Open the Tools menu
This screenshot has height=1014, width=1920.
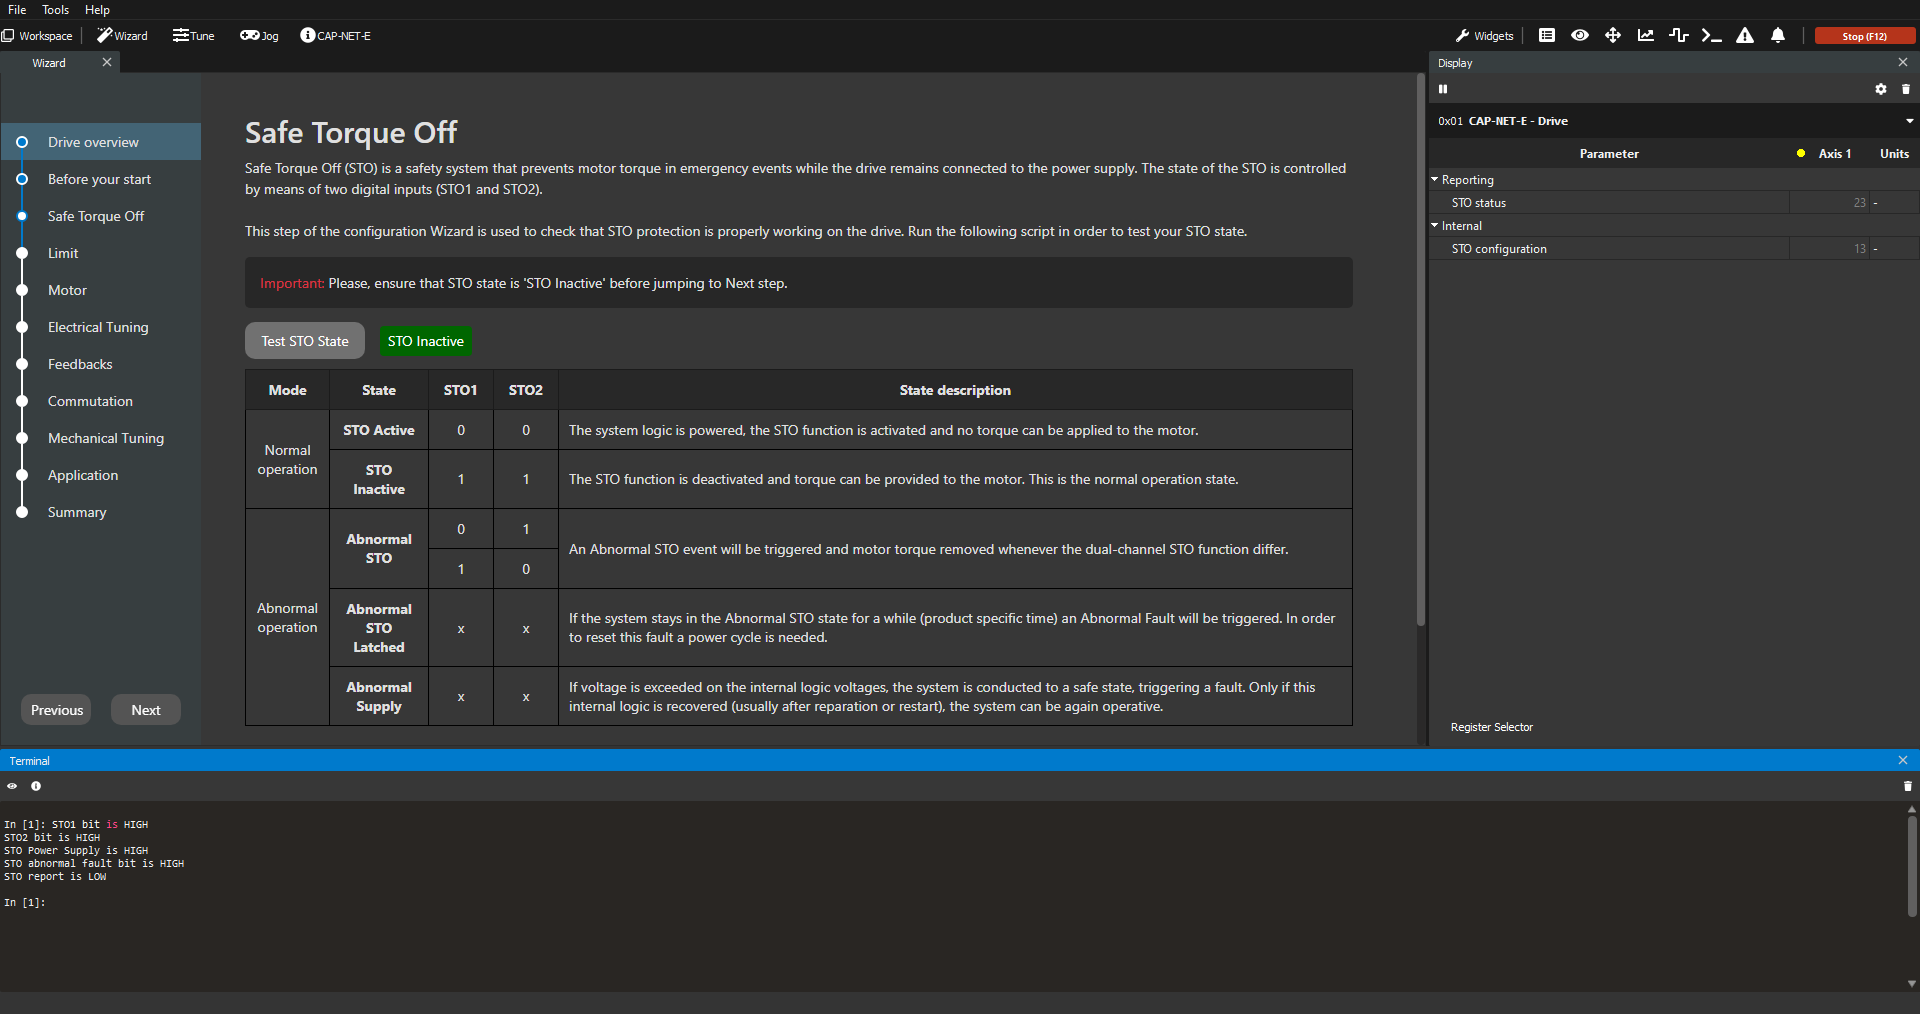(x=55, y=10)
